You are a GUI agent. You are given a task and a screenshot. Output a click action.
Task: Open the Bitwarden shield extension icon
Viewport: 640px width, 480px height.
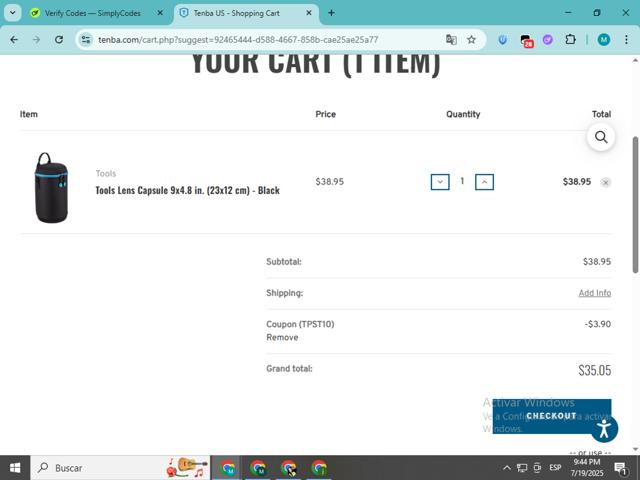tap(503, 40)
